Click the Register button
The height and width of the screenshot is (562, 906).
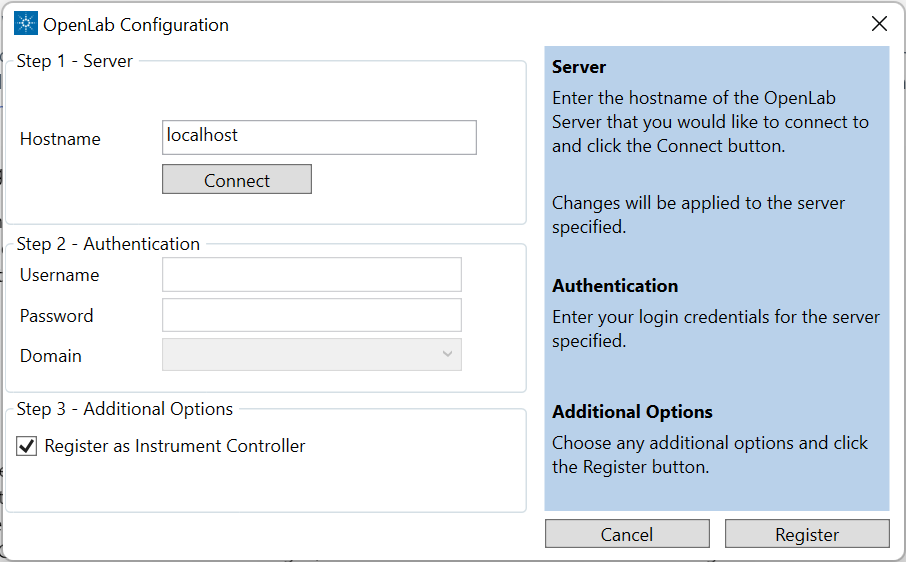[x=807, y=534]
